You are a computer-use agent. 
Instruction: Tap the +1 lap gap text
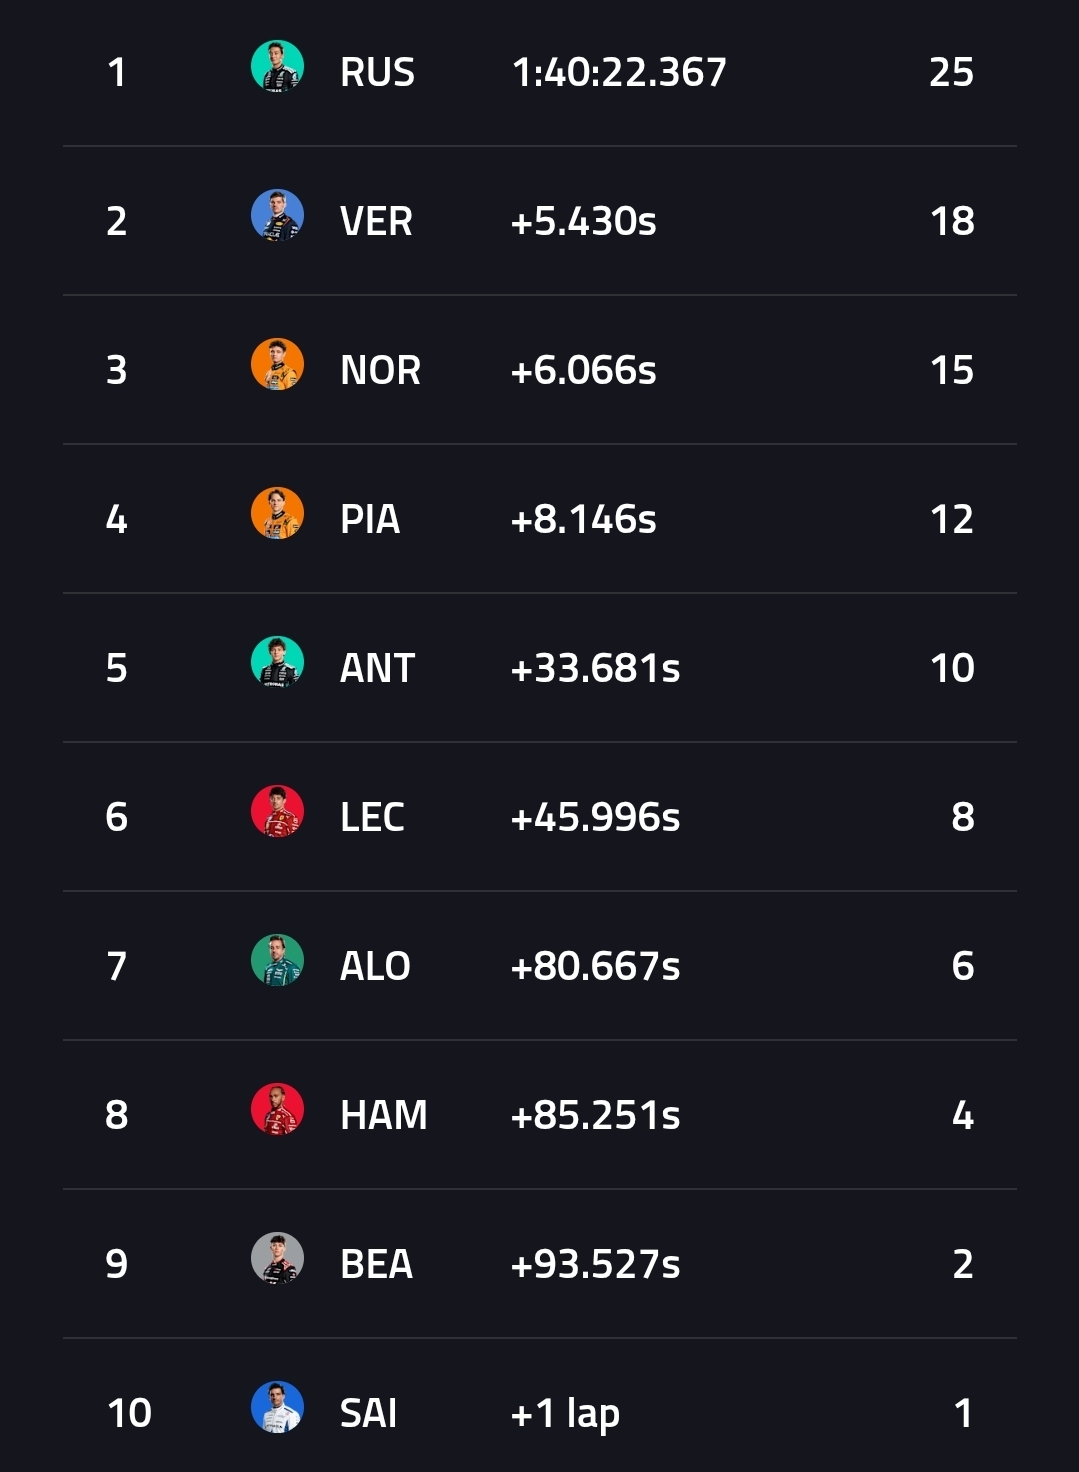click(x=565, y=1413)
